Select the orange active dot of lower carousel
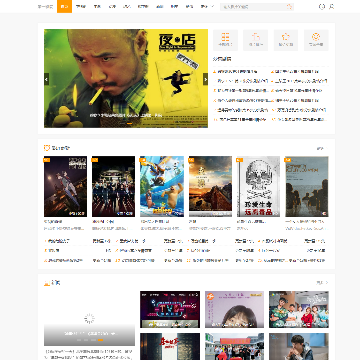Screen dimensions: 360x360 coord(100,340)
